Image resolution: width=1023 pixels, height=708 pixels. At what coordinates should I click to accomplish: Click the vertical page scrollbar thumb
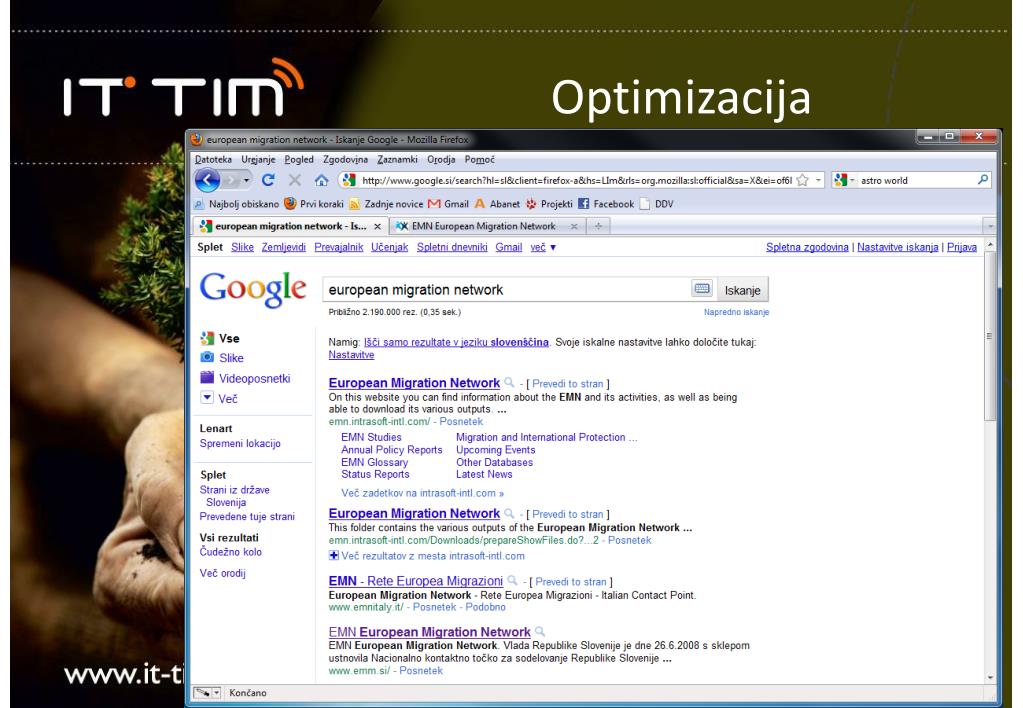click(990, 336)
